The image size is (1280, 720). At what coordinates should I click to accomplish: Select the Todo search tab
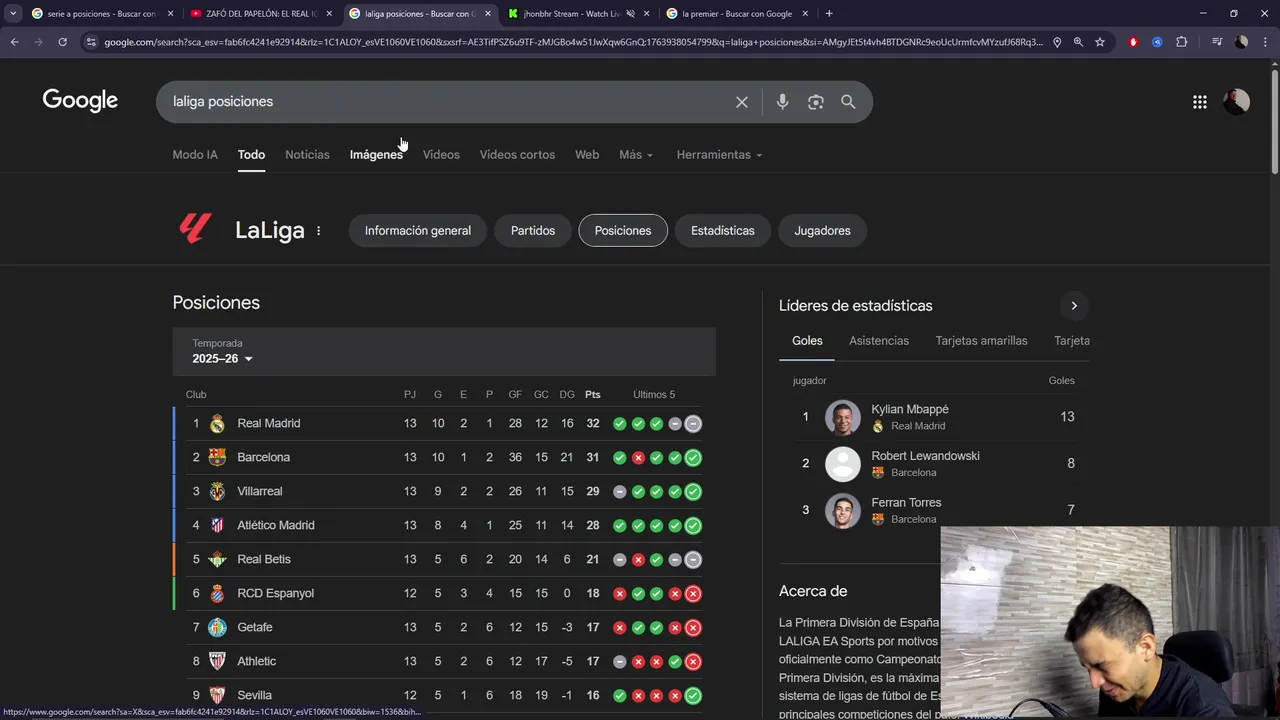coord(251,155)
